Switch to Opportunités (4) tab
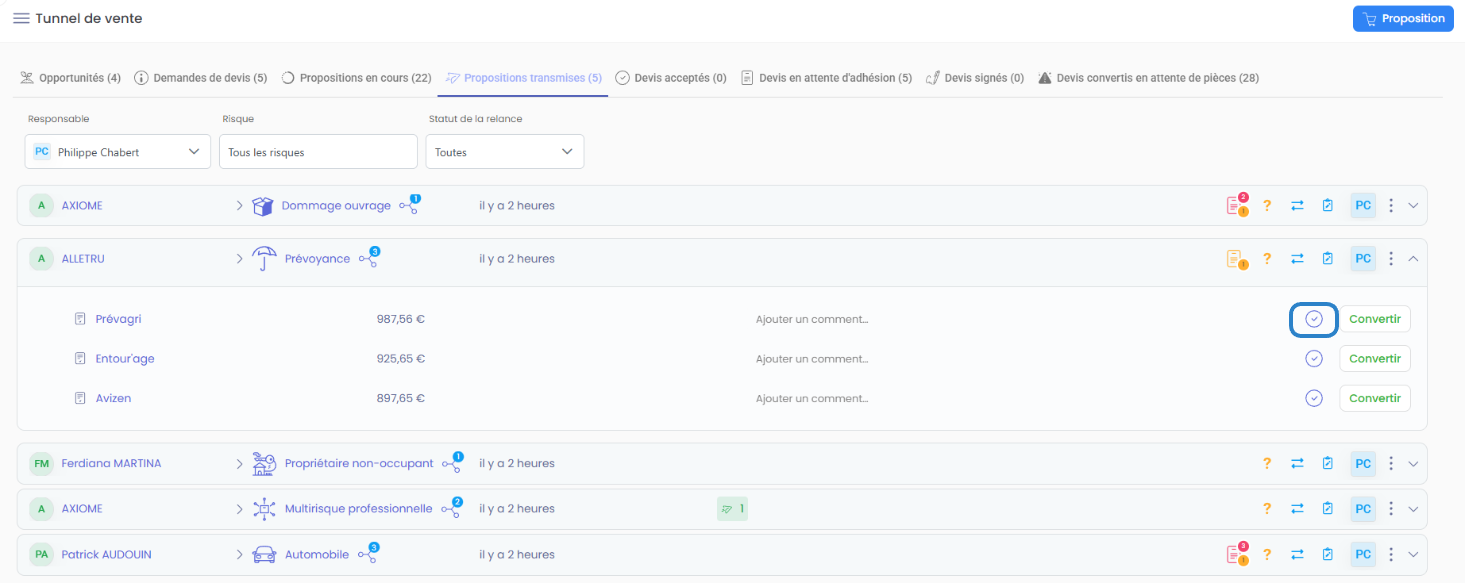 click(x=70, y=78)
